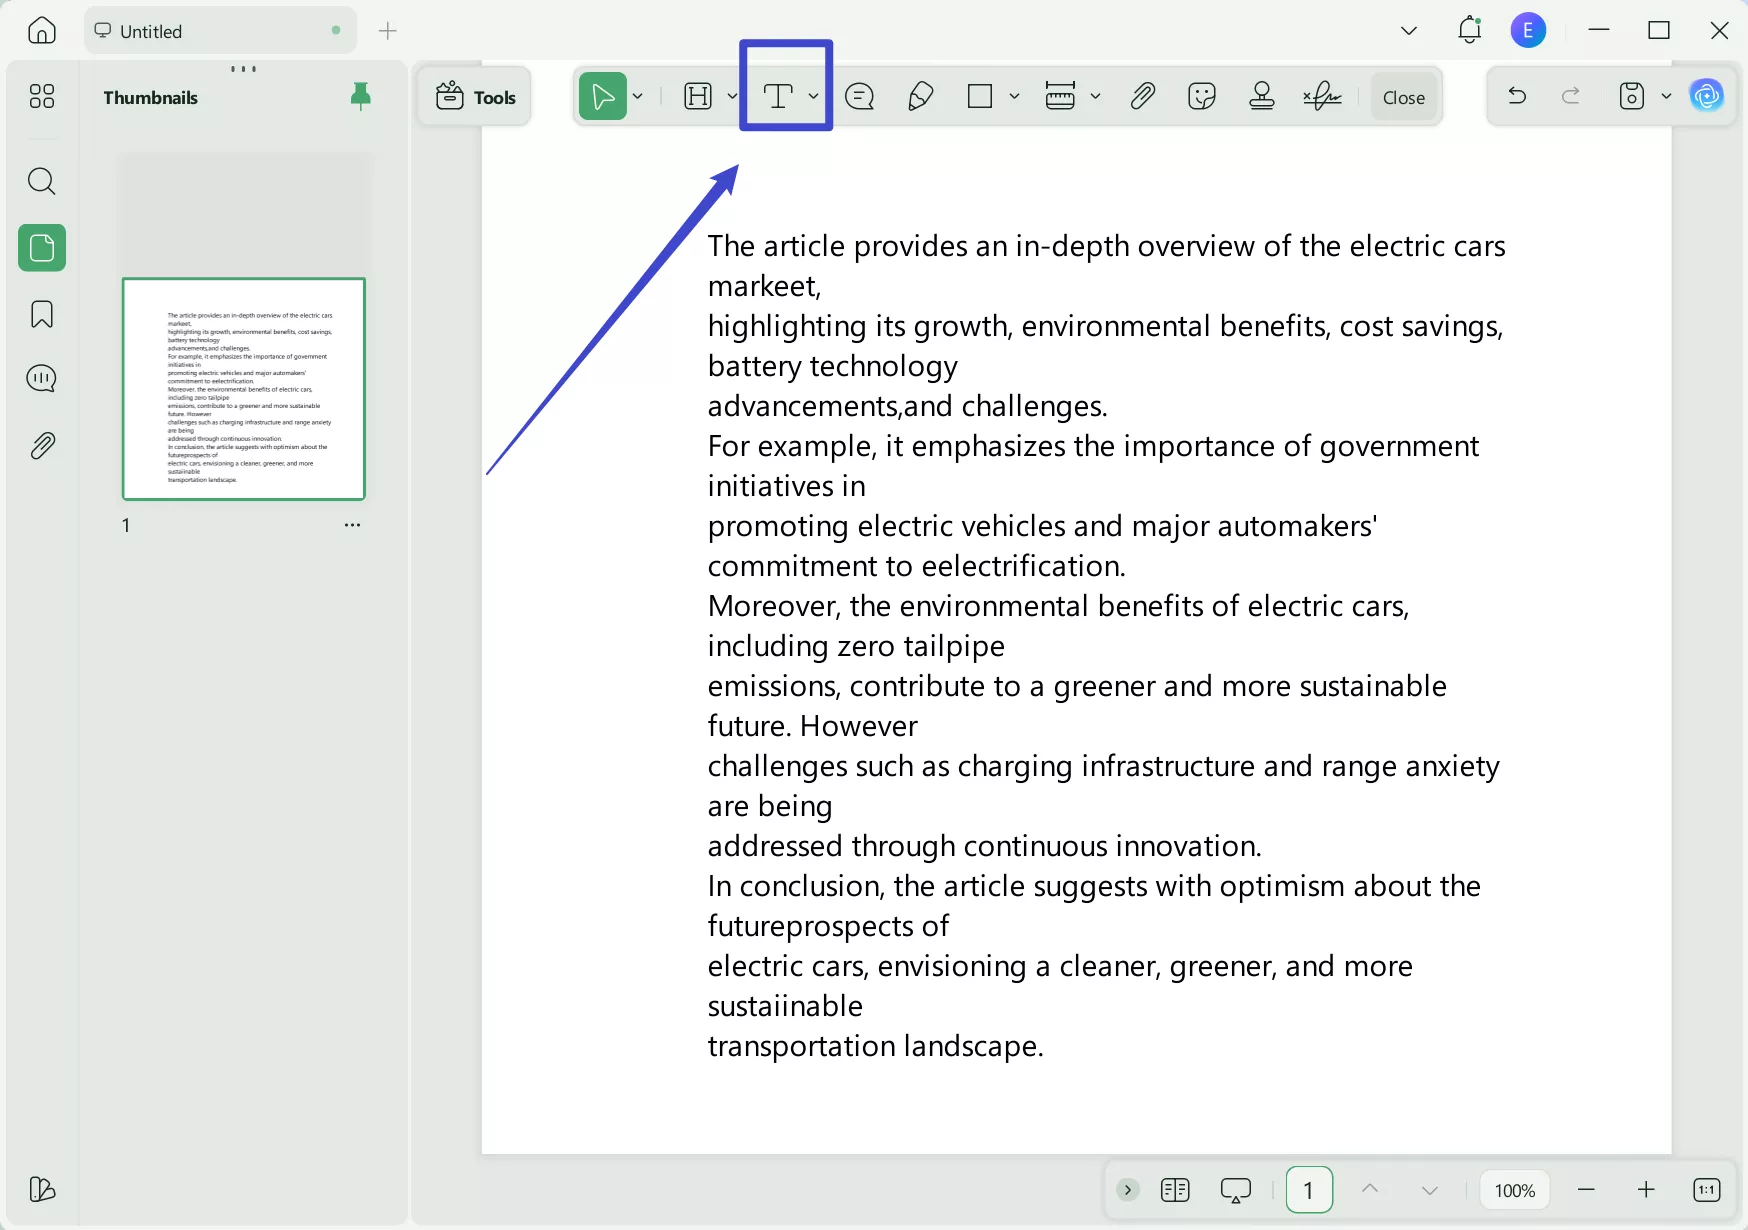Toggle the reading layout view at bottom
Image resolution: width=1748 pixels, height=1230 pixels.
click(1175, 1190)
